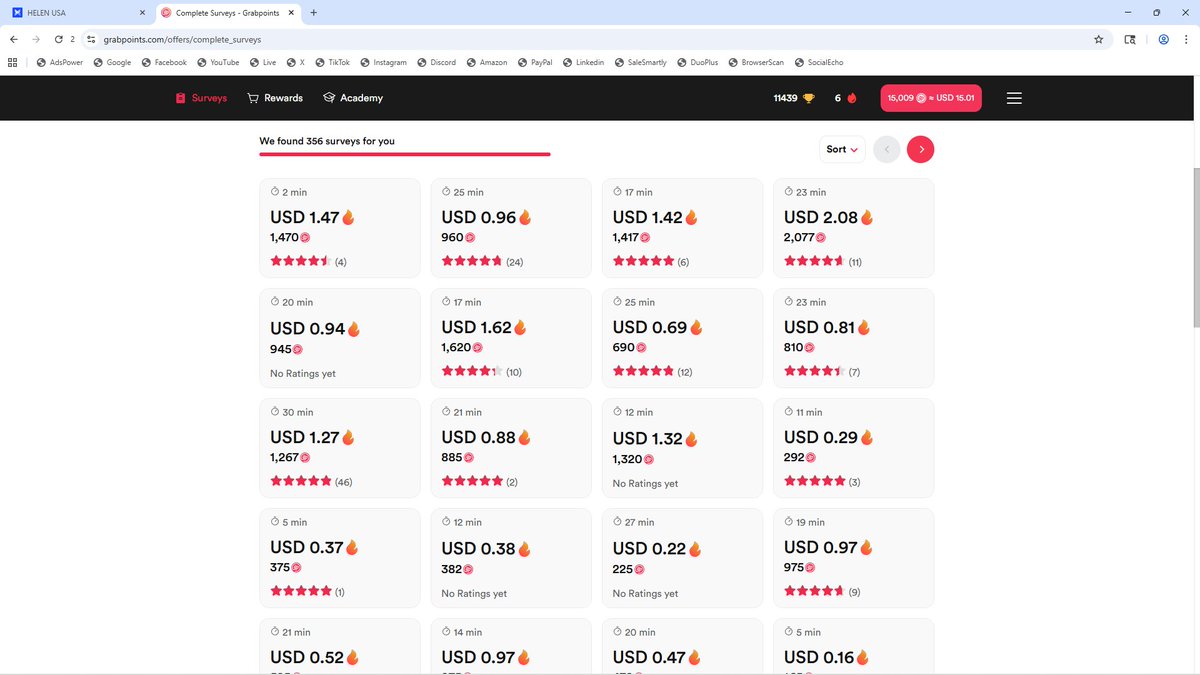Click the 15,009 points balance button
This screenshot has width=1200, height=675.
[931, 98]
